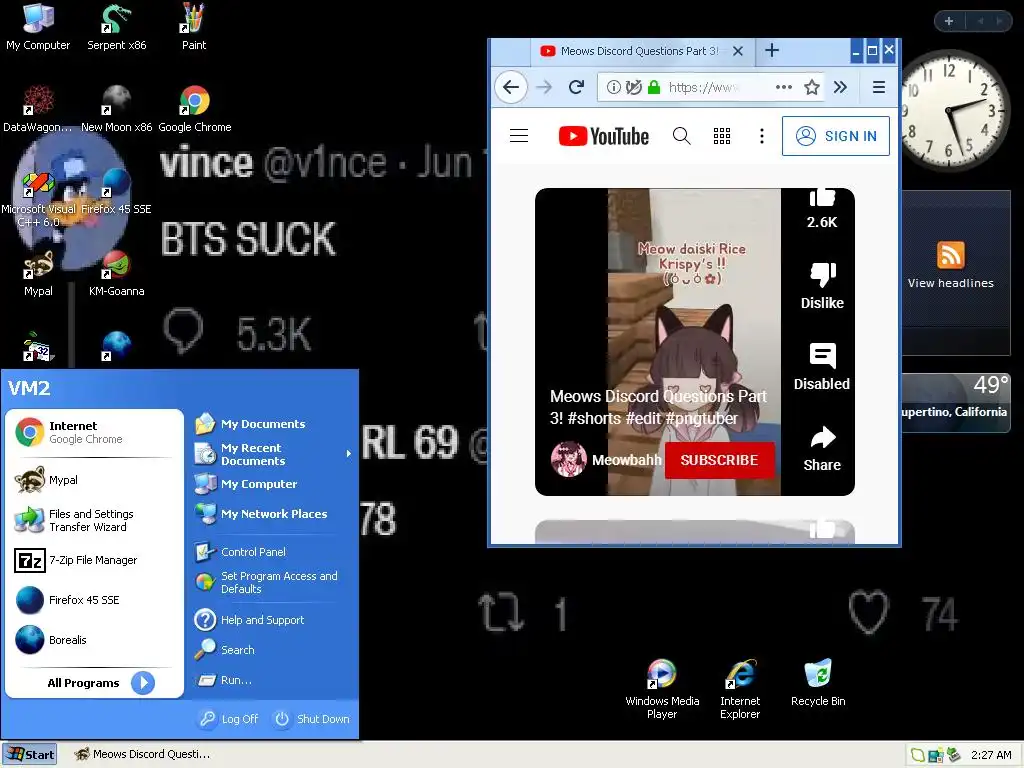Image resolution: width=1024 pixels, height=768 pixels.
Task: Open DataWagon desktop shortcut
Action: [x=38, y=109]
